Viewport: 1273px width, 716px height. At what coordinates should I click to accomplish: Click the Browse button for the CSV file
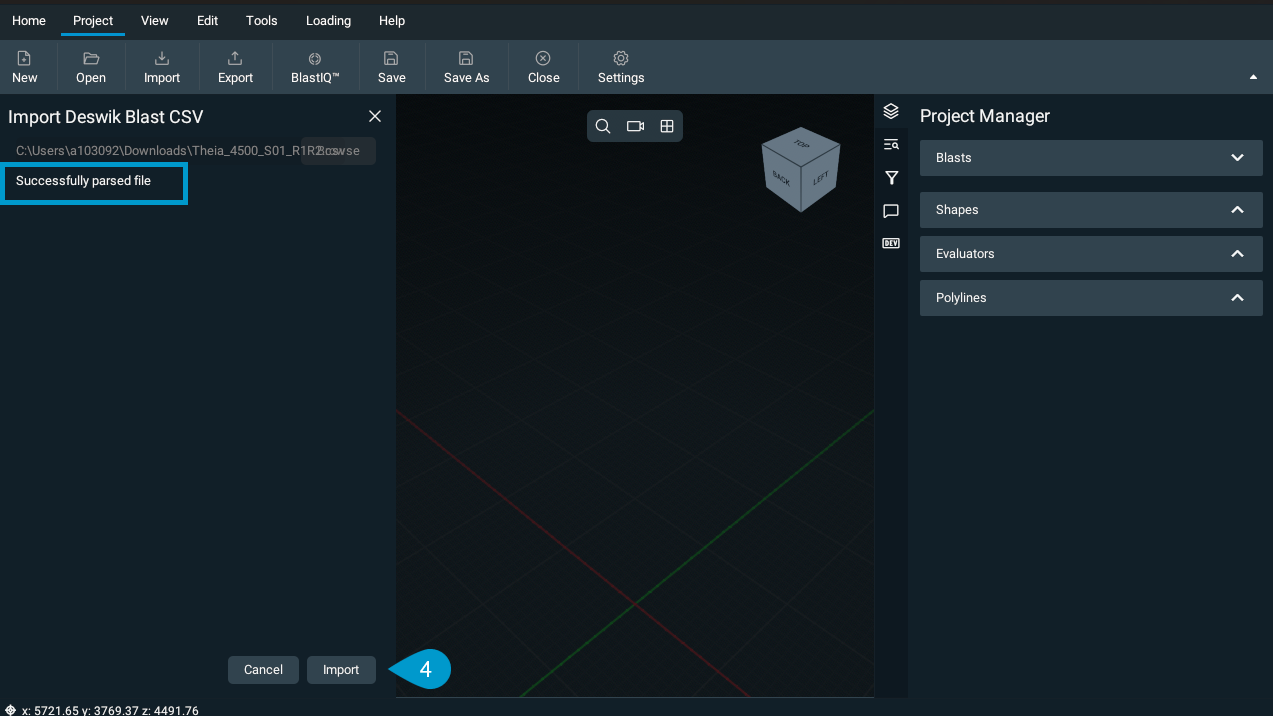click(339, 151)
